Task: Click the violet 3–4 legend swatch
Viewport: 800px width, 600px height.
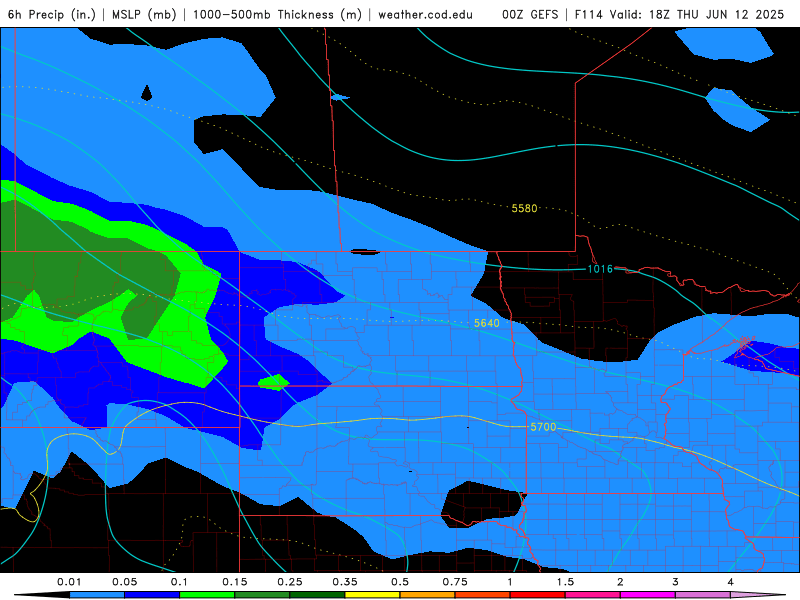Action: (703, 595)
